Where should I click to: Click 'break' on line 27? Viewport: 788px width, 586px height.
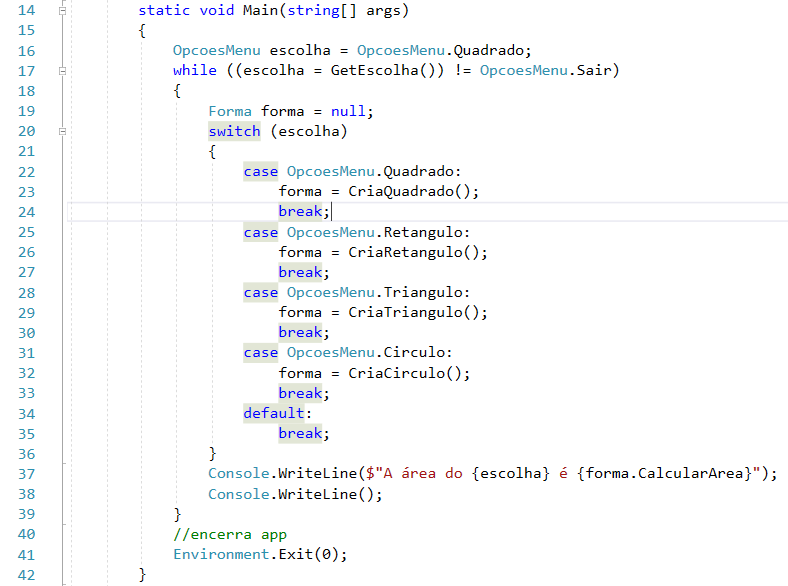[300, 272]
